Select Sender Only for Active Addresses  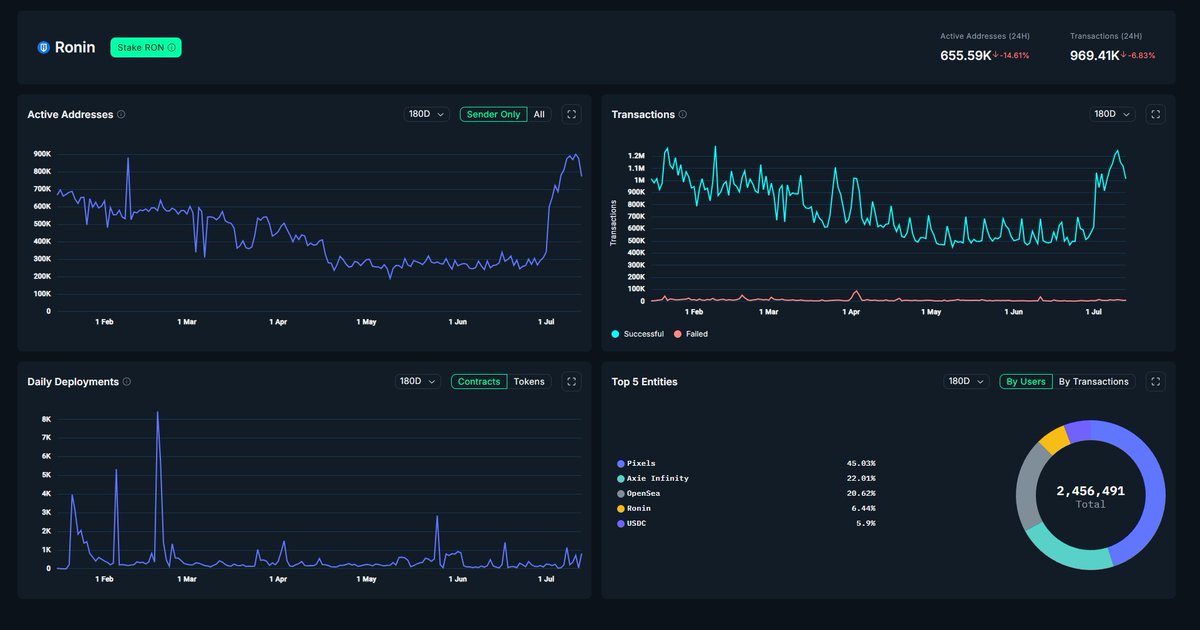493,114
